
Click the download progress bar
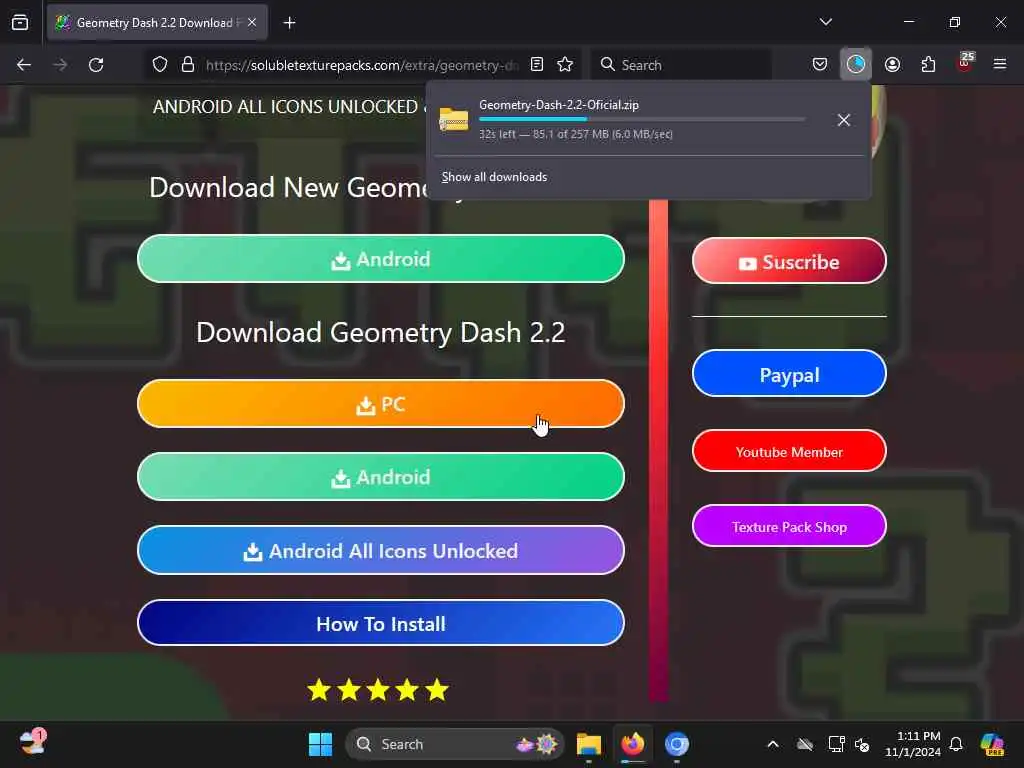click(x=642, y=119)
